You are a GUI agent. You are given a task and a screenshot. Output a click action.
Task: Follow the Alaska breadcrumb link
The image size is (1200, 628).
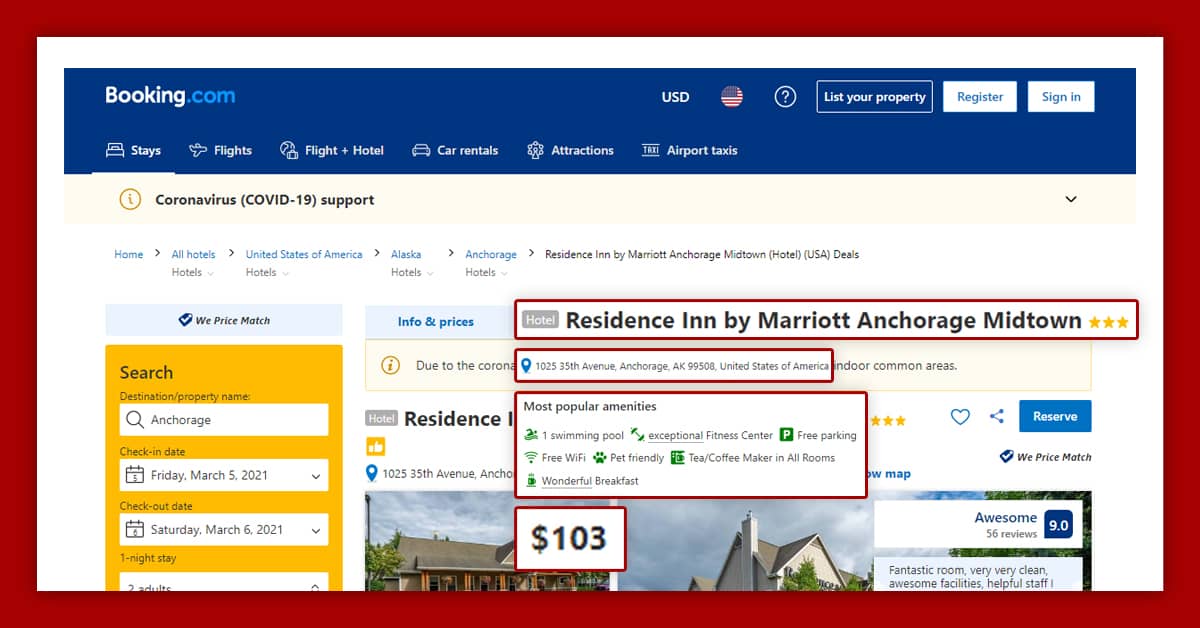coord(406,254)
